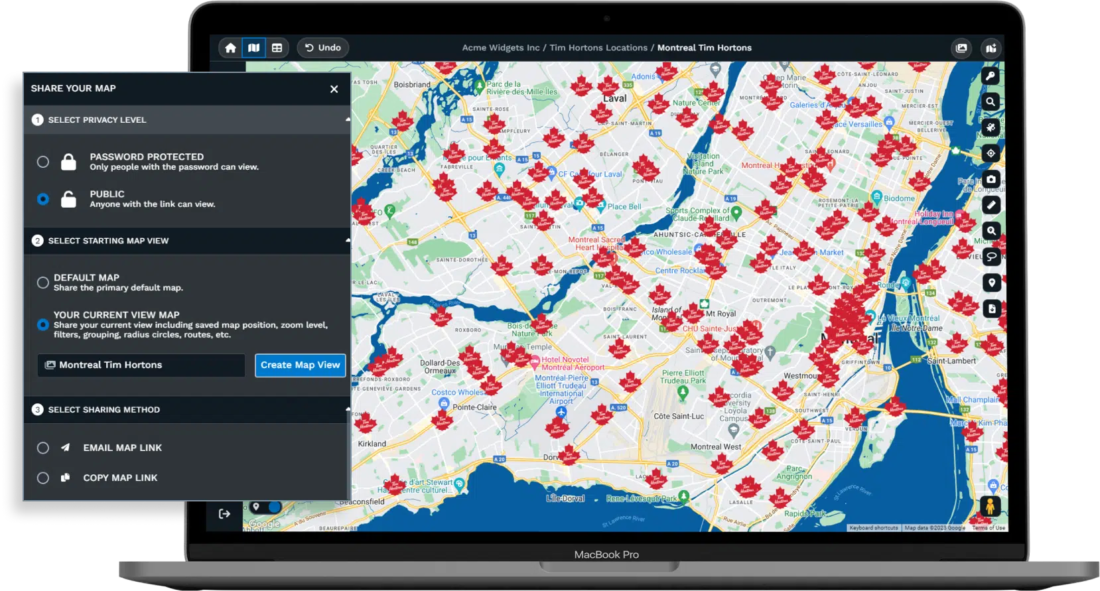Close the Share Your Map panel
This screenshot has height=591, width=1100.
(x=334, y=89)
